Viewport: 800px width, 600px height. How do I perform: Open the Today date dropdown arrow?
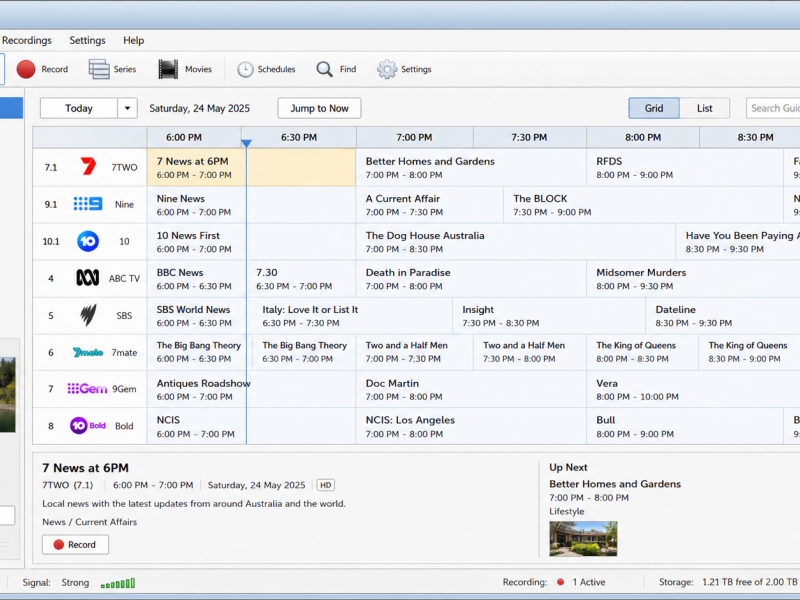pos(128,108)
